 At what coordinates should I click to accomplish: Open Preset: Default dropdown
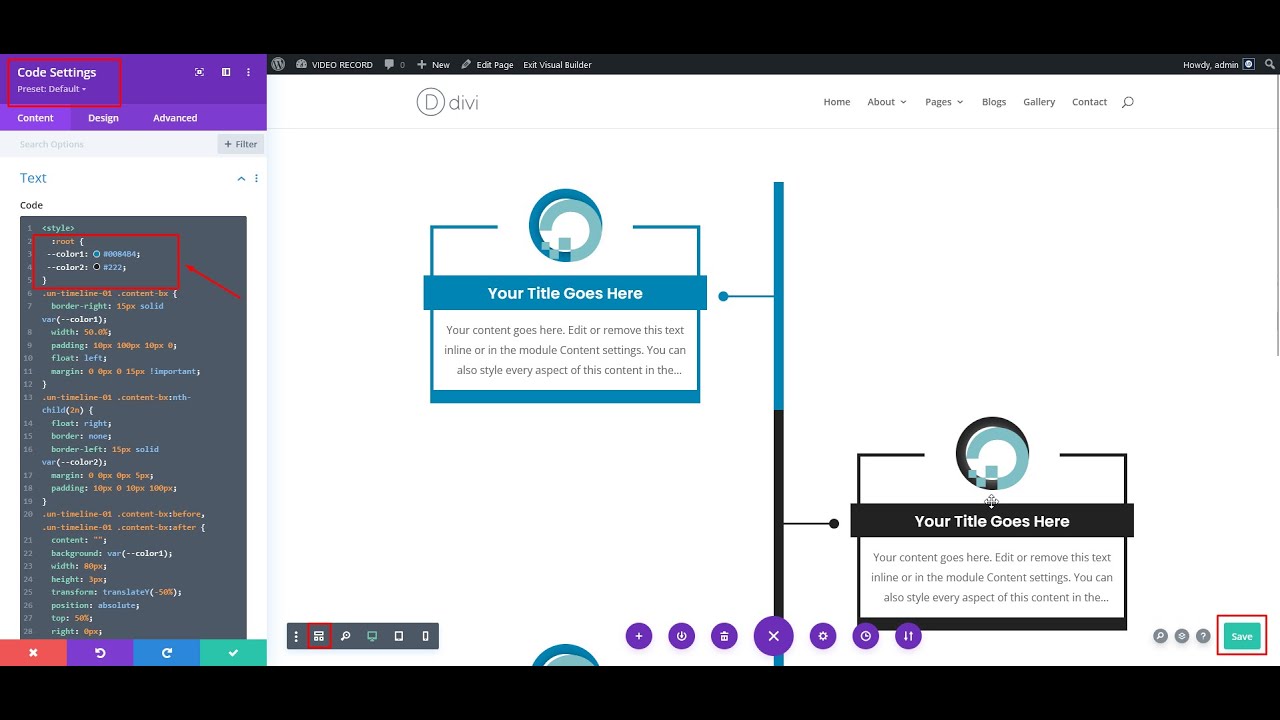point(52,89)
